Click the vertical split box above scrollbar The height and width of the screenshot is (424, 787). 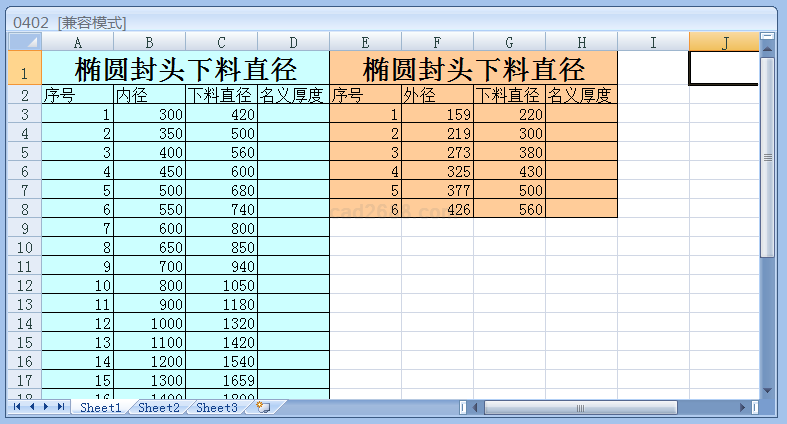tap(767, 36)
